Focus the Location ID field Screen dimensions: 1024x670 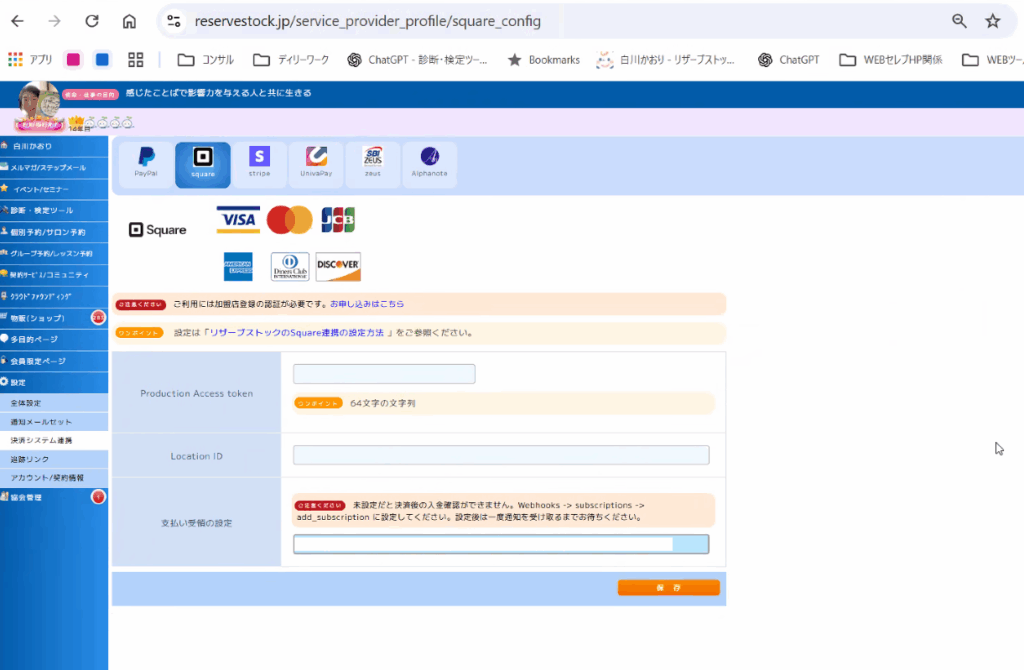(x=501, y=455)
